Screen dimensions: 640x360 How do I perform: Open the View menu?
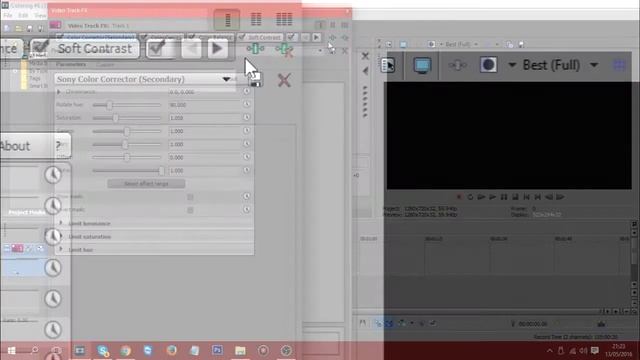(40, 16)
